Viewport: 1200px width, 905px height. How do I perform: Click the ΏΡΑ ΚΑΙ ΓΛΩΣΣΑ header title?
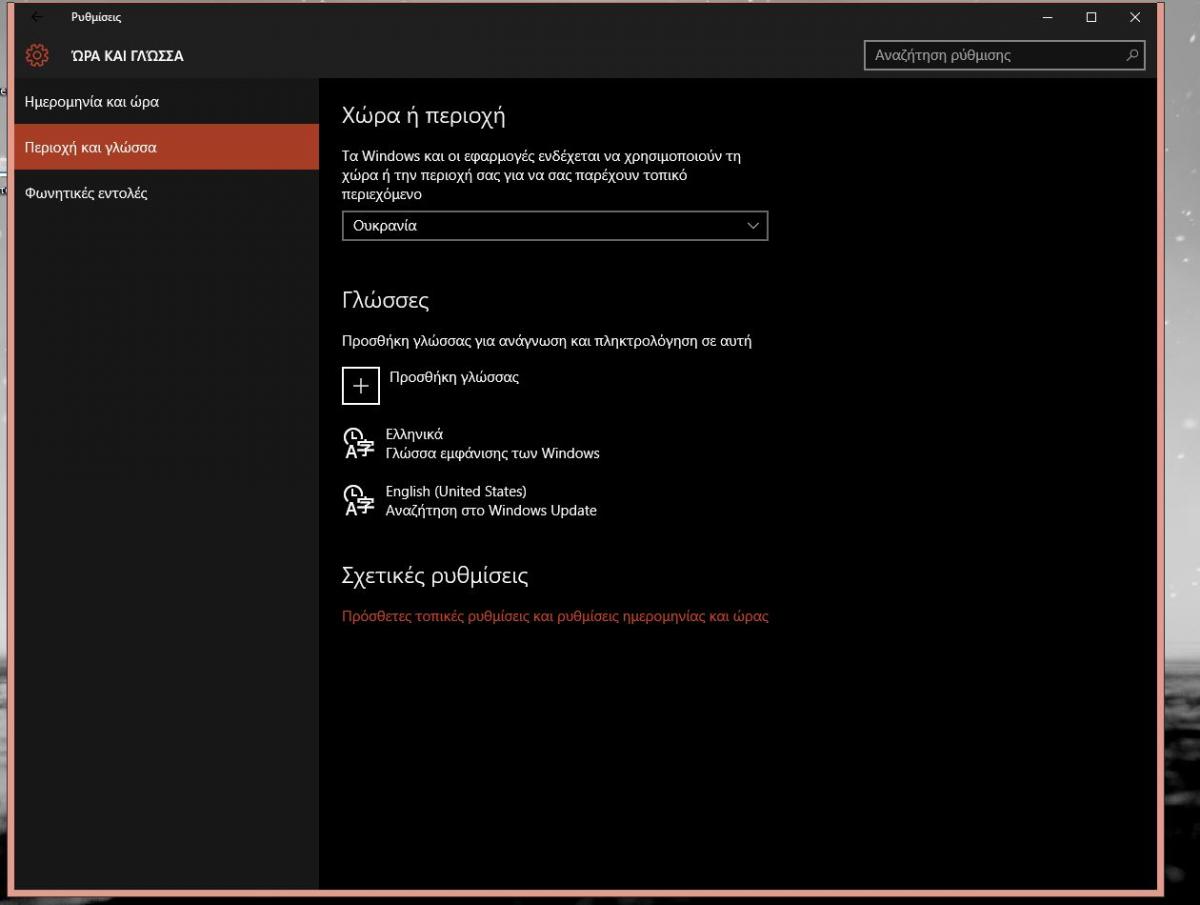(128, 56)
